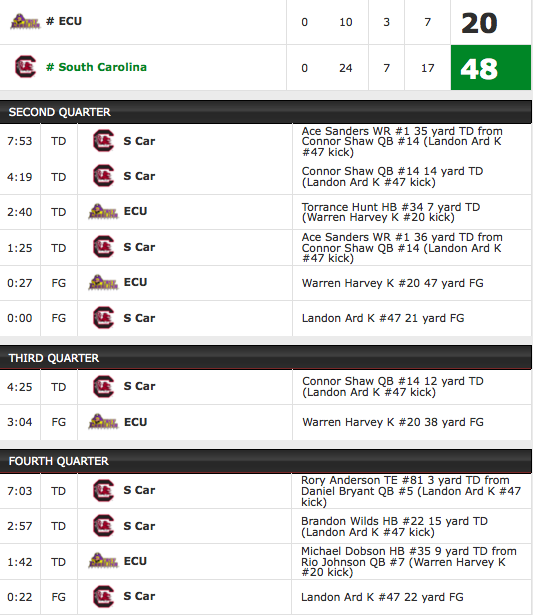Click the S Car logo on Rory Anderson touchdown row
Viewport: 533px width, 615px height.
tap(104, 491)
